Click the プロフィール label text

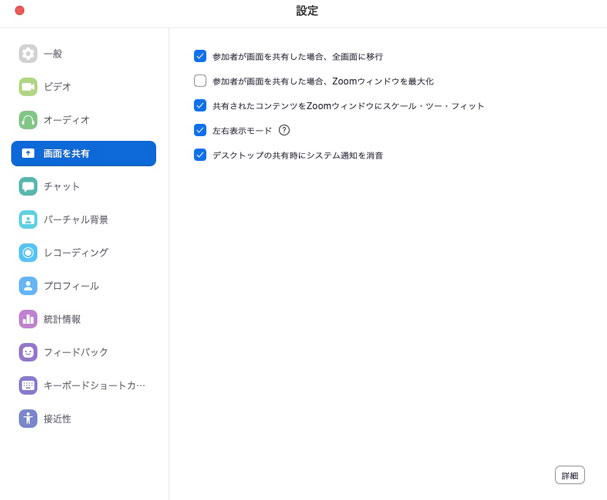pos(71,286)
